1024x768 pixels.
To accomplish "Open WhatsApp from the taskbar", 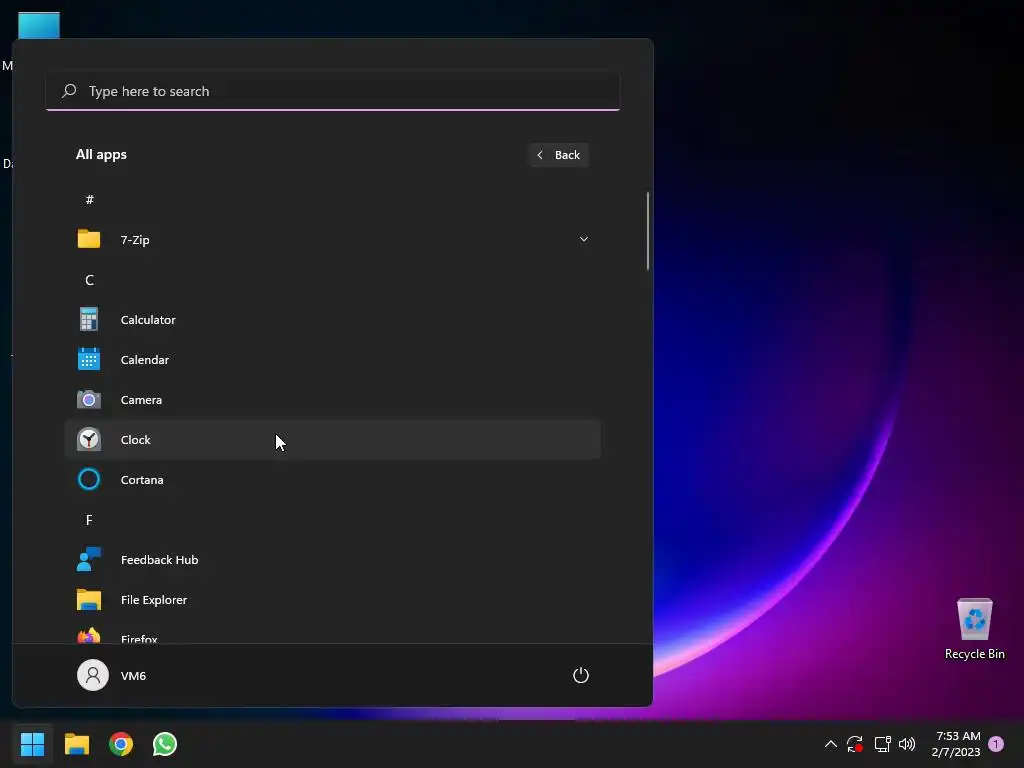I will point(165,744).
